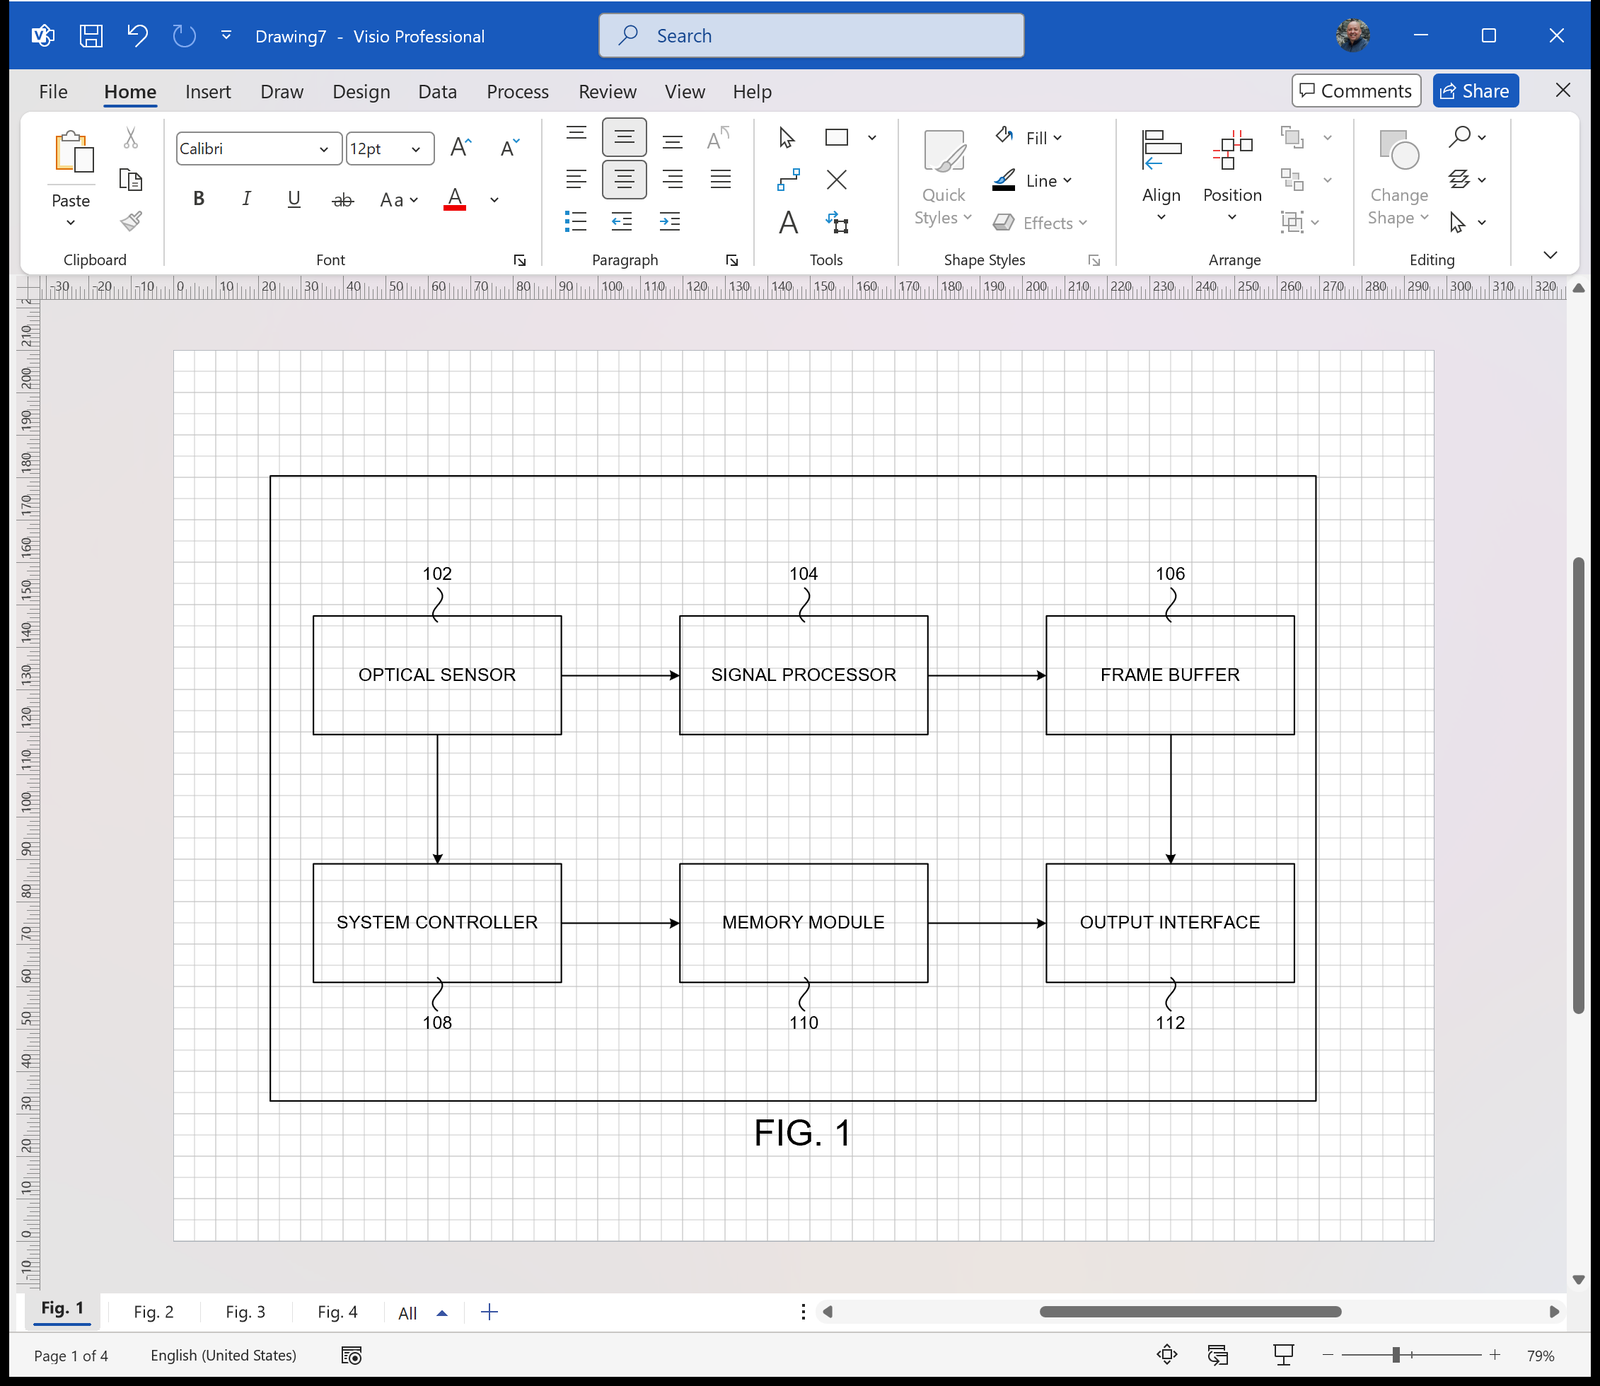
Task: Toggle align left text
Action: click(576, 180)
